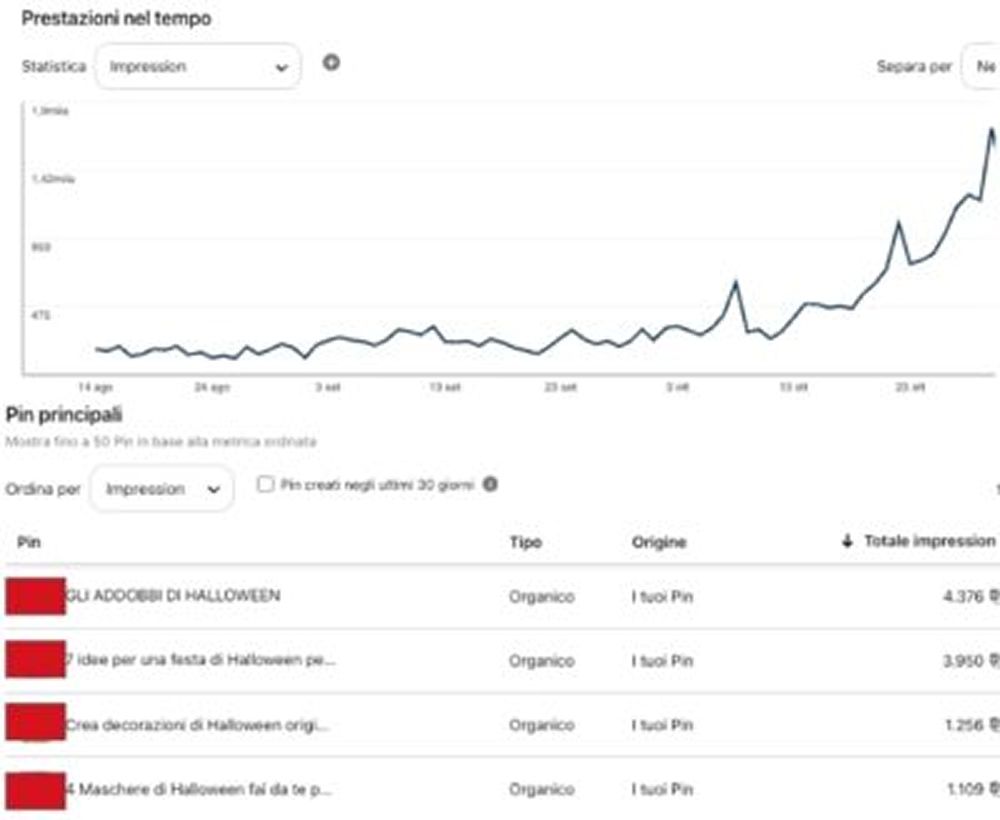
Task: Click the icon beside the 4.376 impressions value
Action: pos(994,597)
